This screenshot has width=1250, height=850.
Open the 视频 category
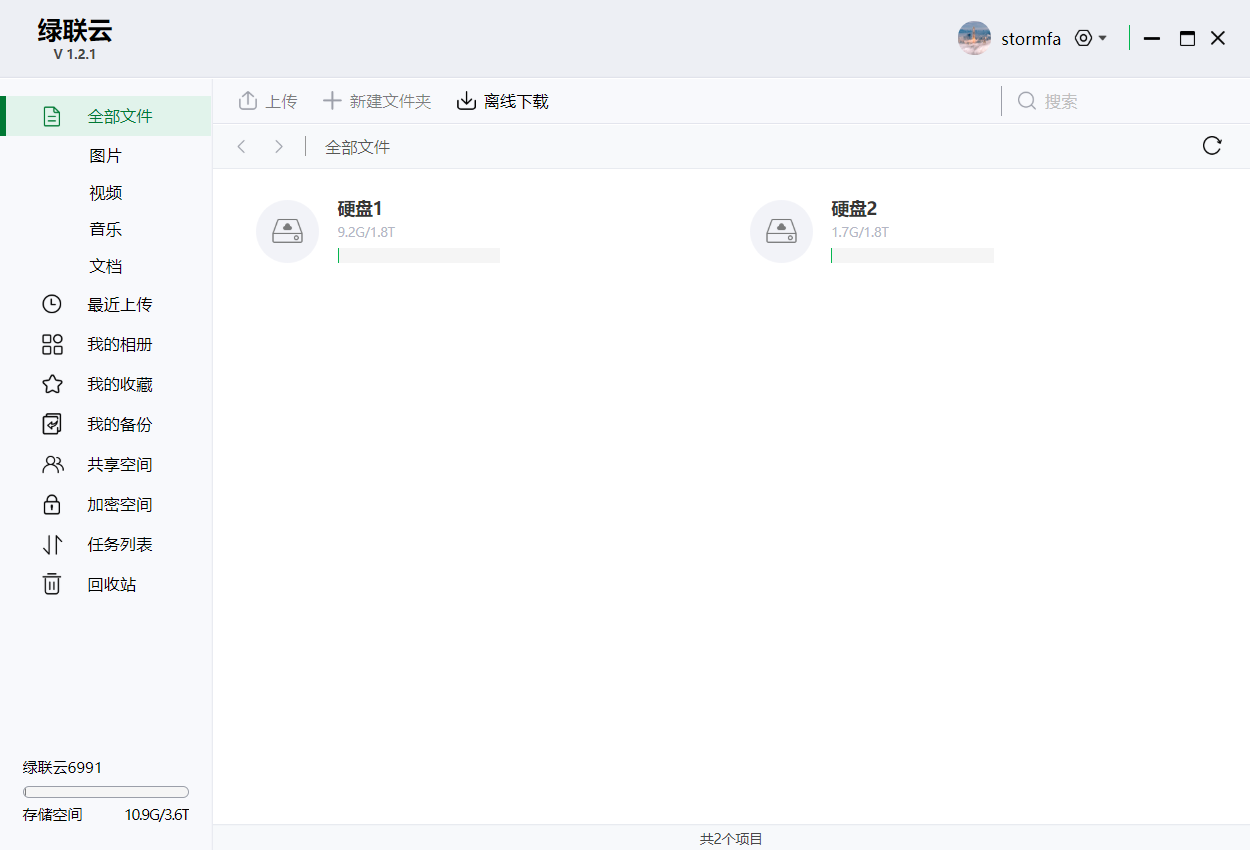tap(105, 193)
